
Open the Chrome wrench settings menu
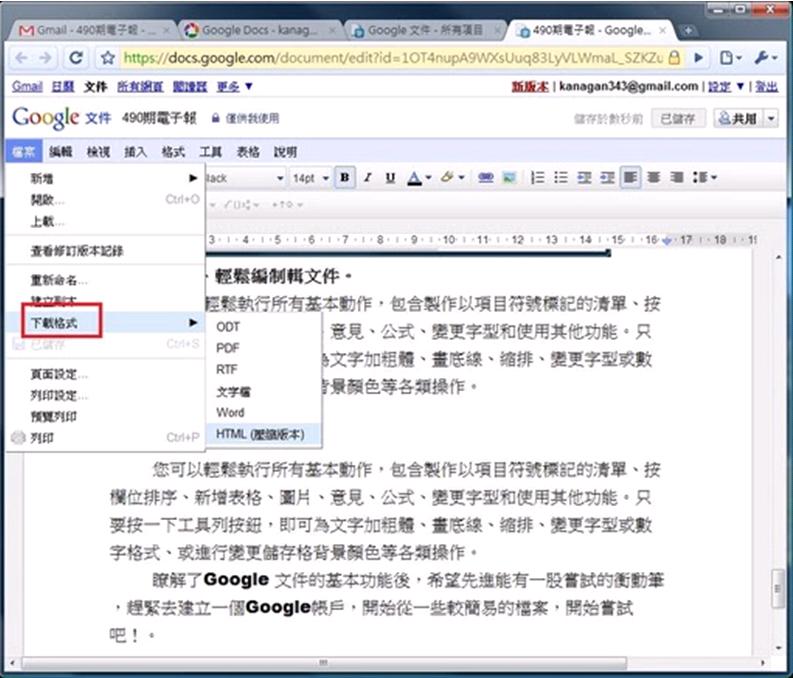point(765,58)
